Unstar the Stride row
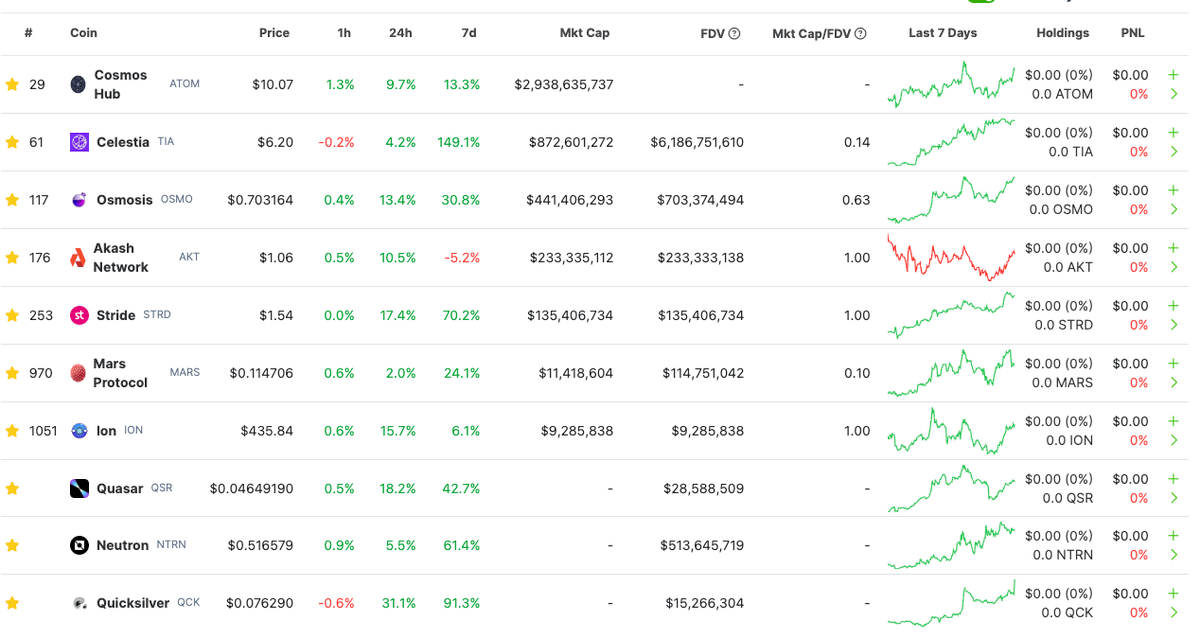Image resolution: width=1200 pixels, height=642 pixels. pos(12,316)
